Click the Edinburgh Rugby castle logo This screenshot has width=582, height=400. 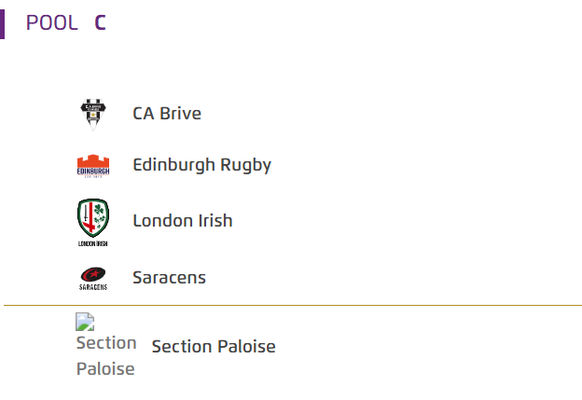(x=93, y=166)
